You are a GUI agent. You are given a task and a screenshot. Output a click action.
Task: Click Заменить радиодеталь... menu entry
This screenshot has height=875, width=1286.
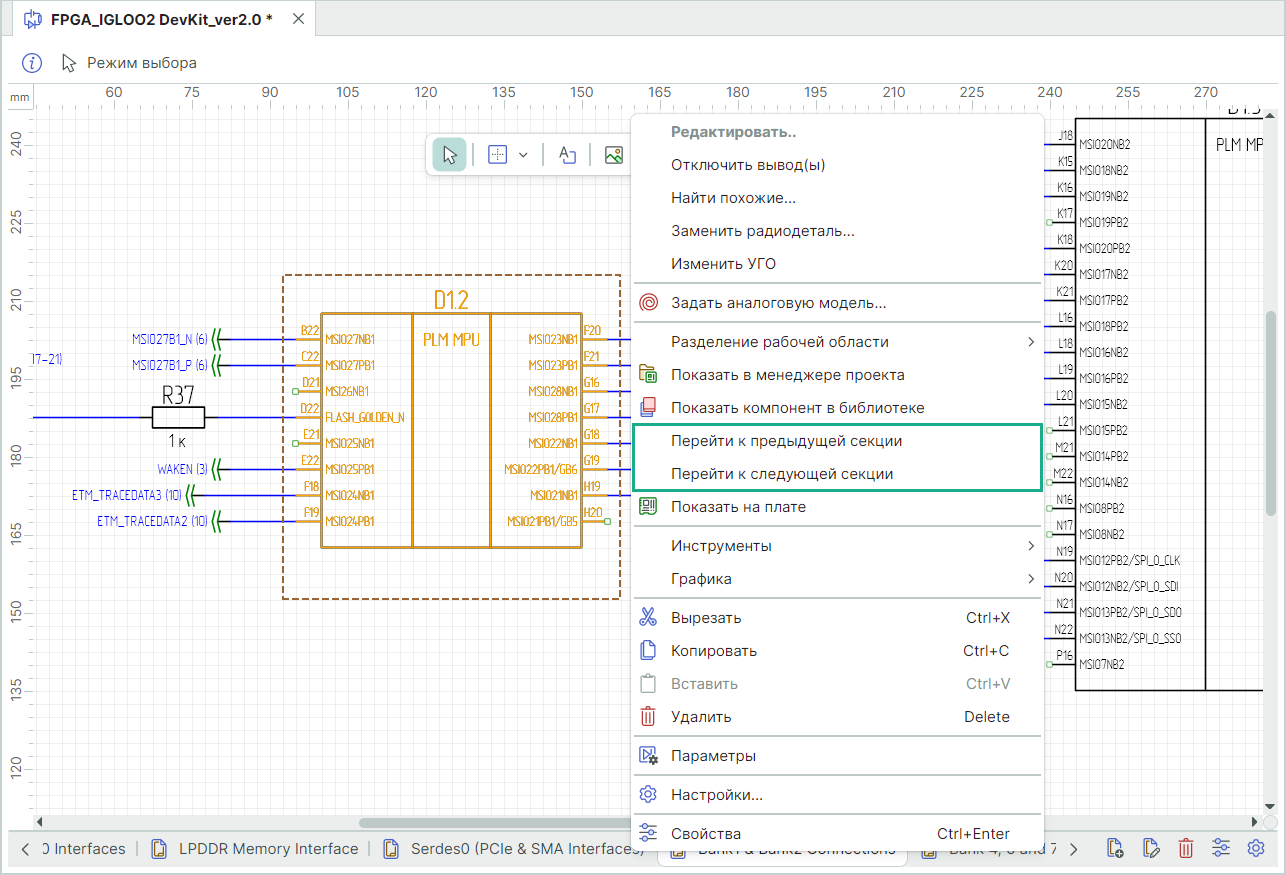pos(762,231)
